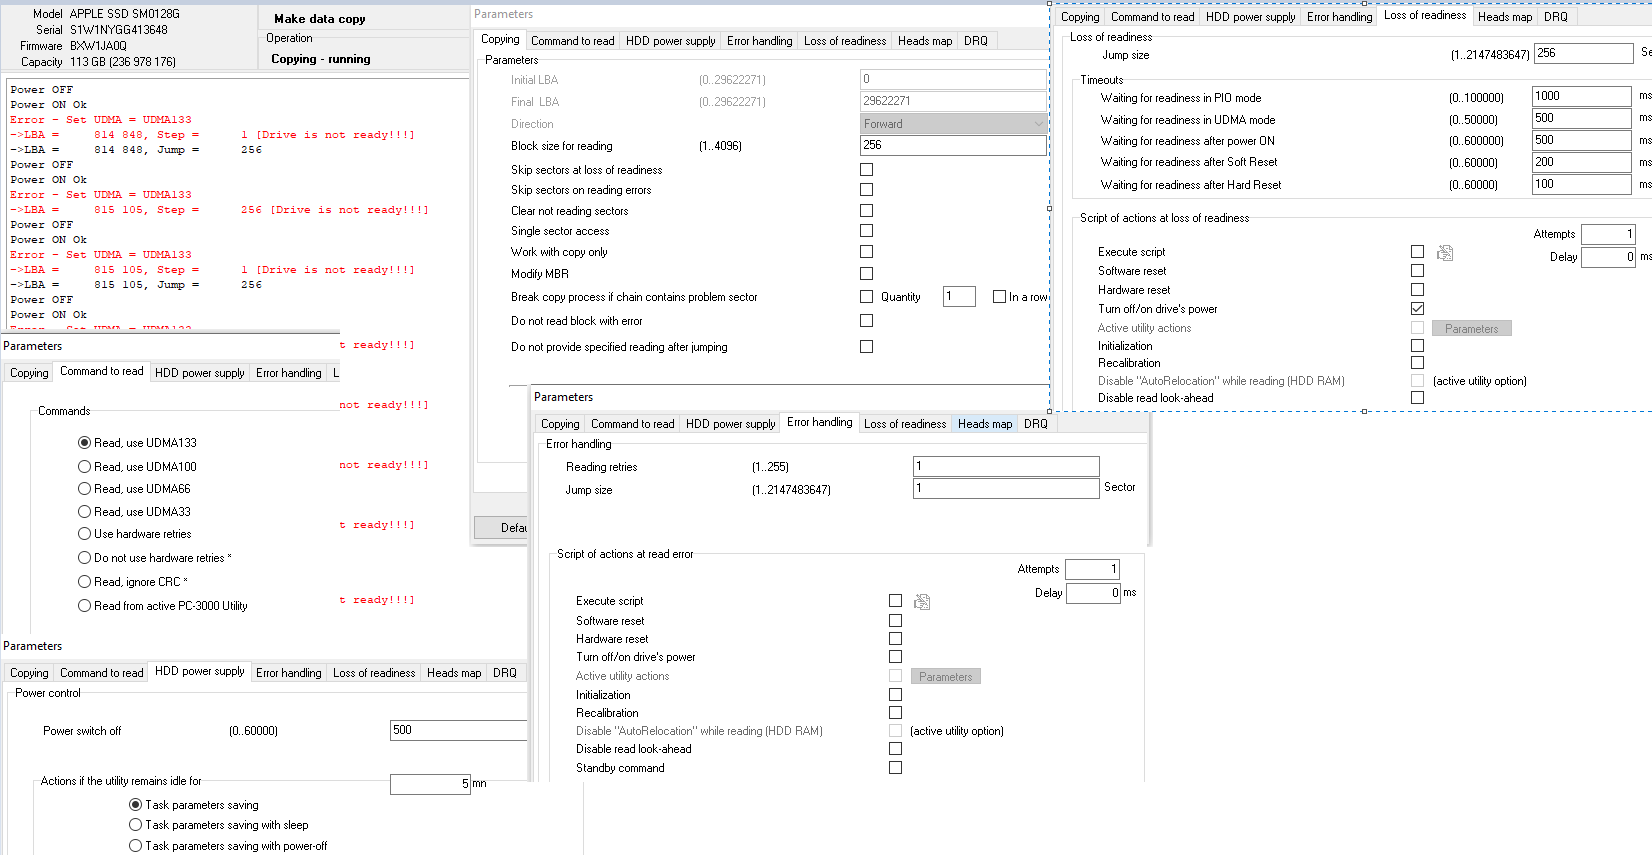Click the Power switch off value field
The height and width of the screenshot is (855, 1652).
point(458,730)
